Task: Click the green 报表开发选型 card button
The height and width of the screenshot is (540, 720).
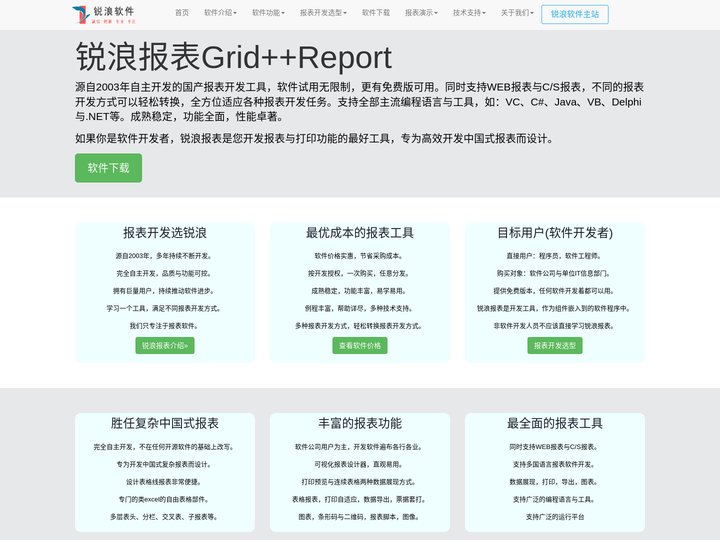Action: tap(555, 346)
